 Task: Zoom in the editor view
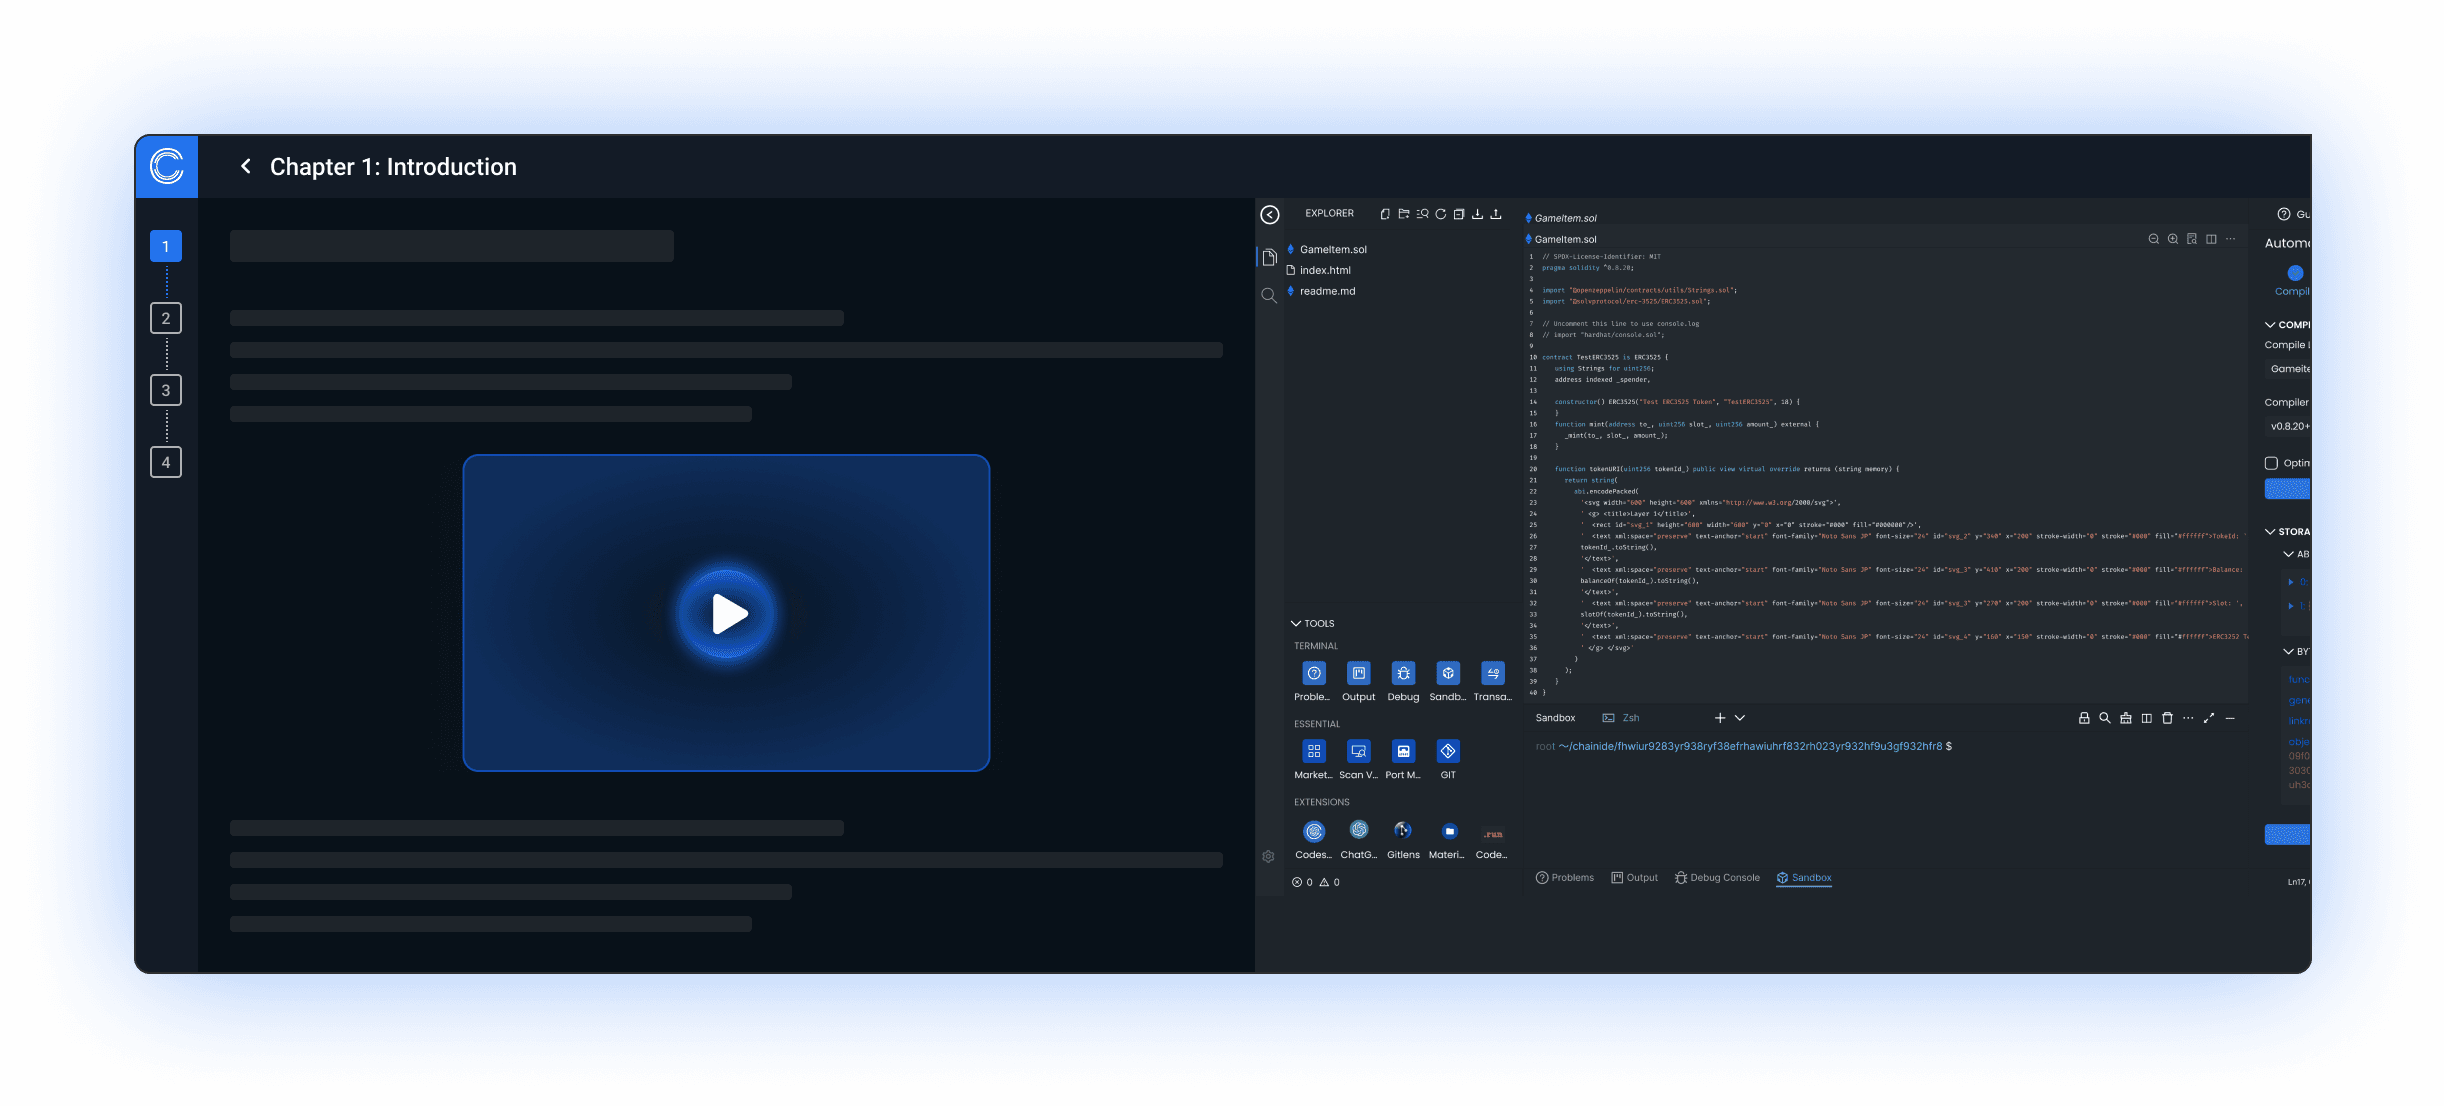2173,239
